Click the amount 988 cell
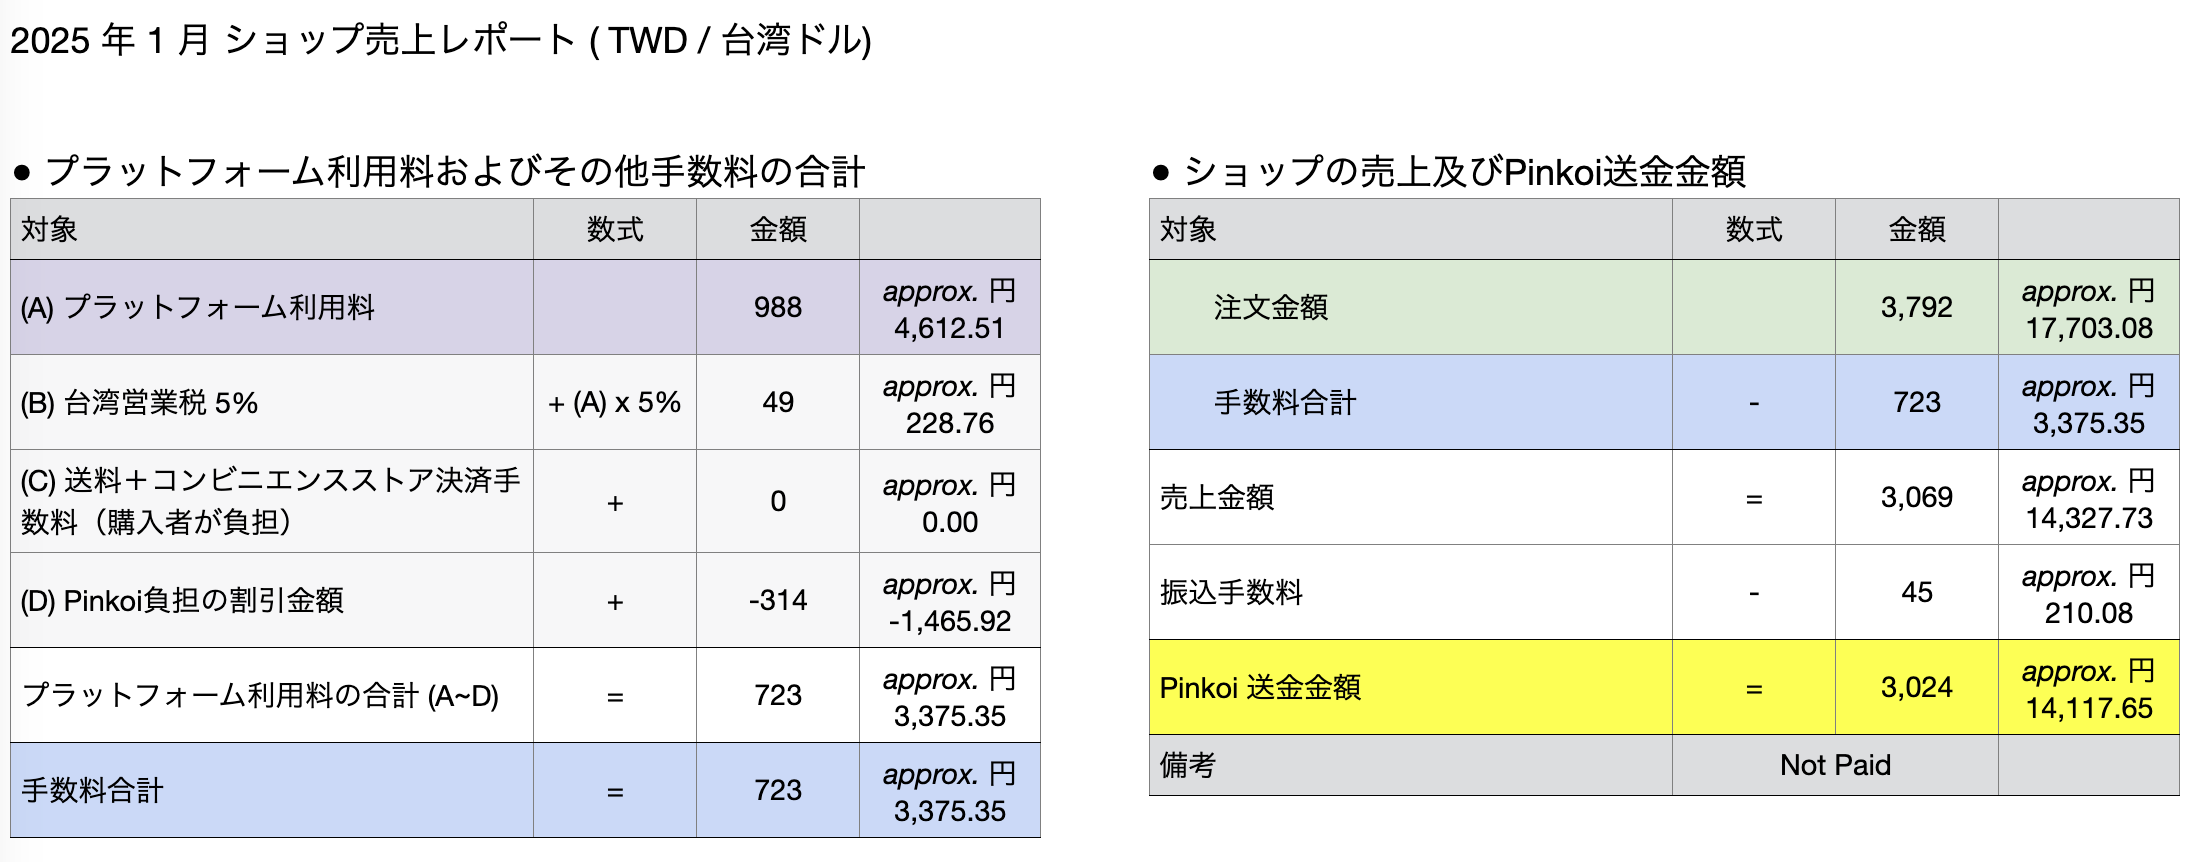The height and width of the screenshot is (862, 2194). [777, 308]
